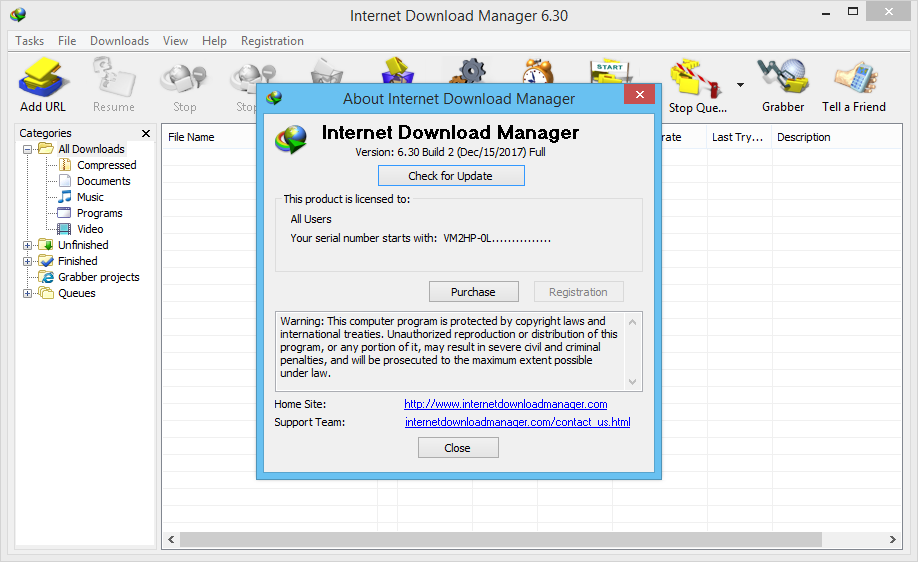This screenshot has height=562, width=918.
Task: Expand the Finished tree node
Action: (x=27, y=261)
